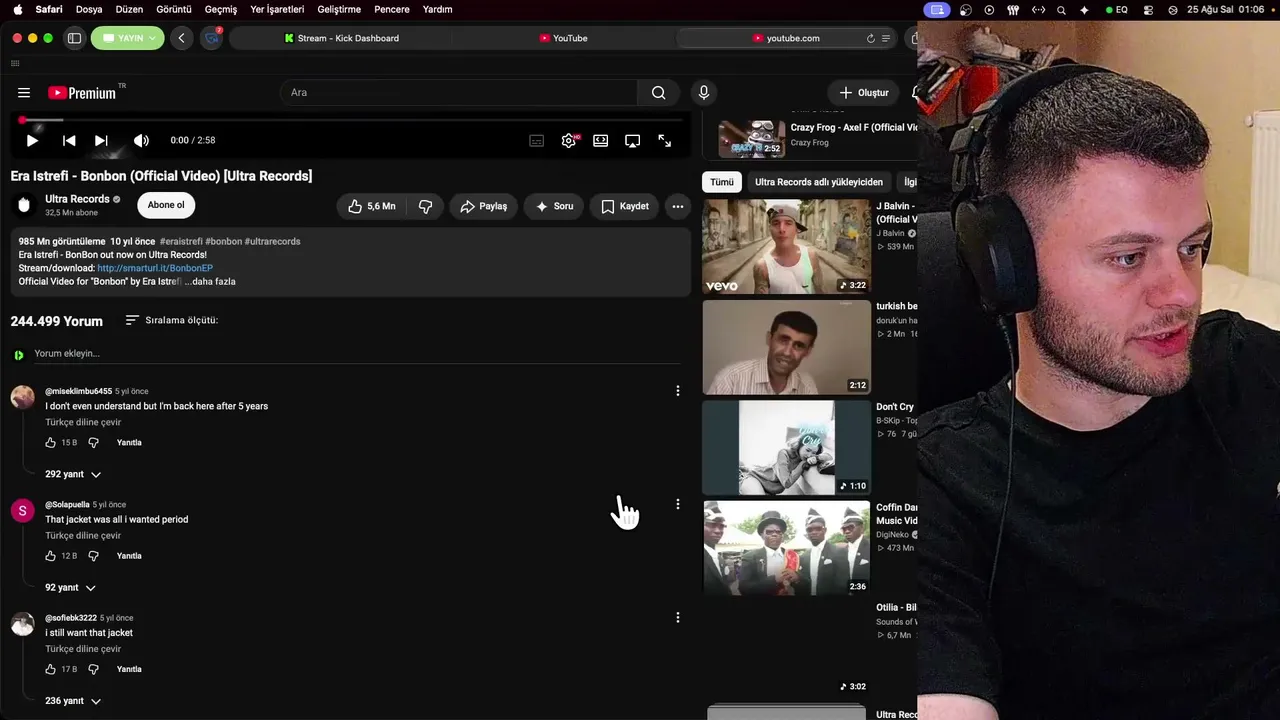Open options menu for @miseklimbu6455's comment
1280x720 pixels.
[678, 391]
